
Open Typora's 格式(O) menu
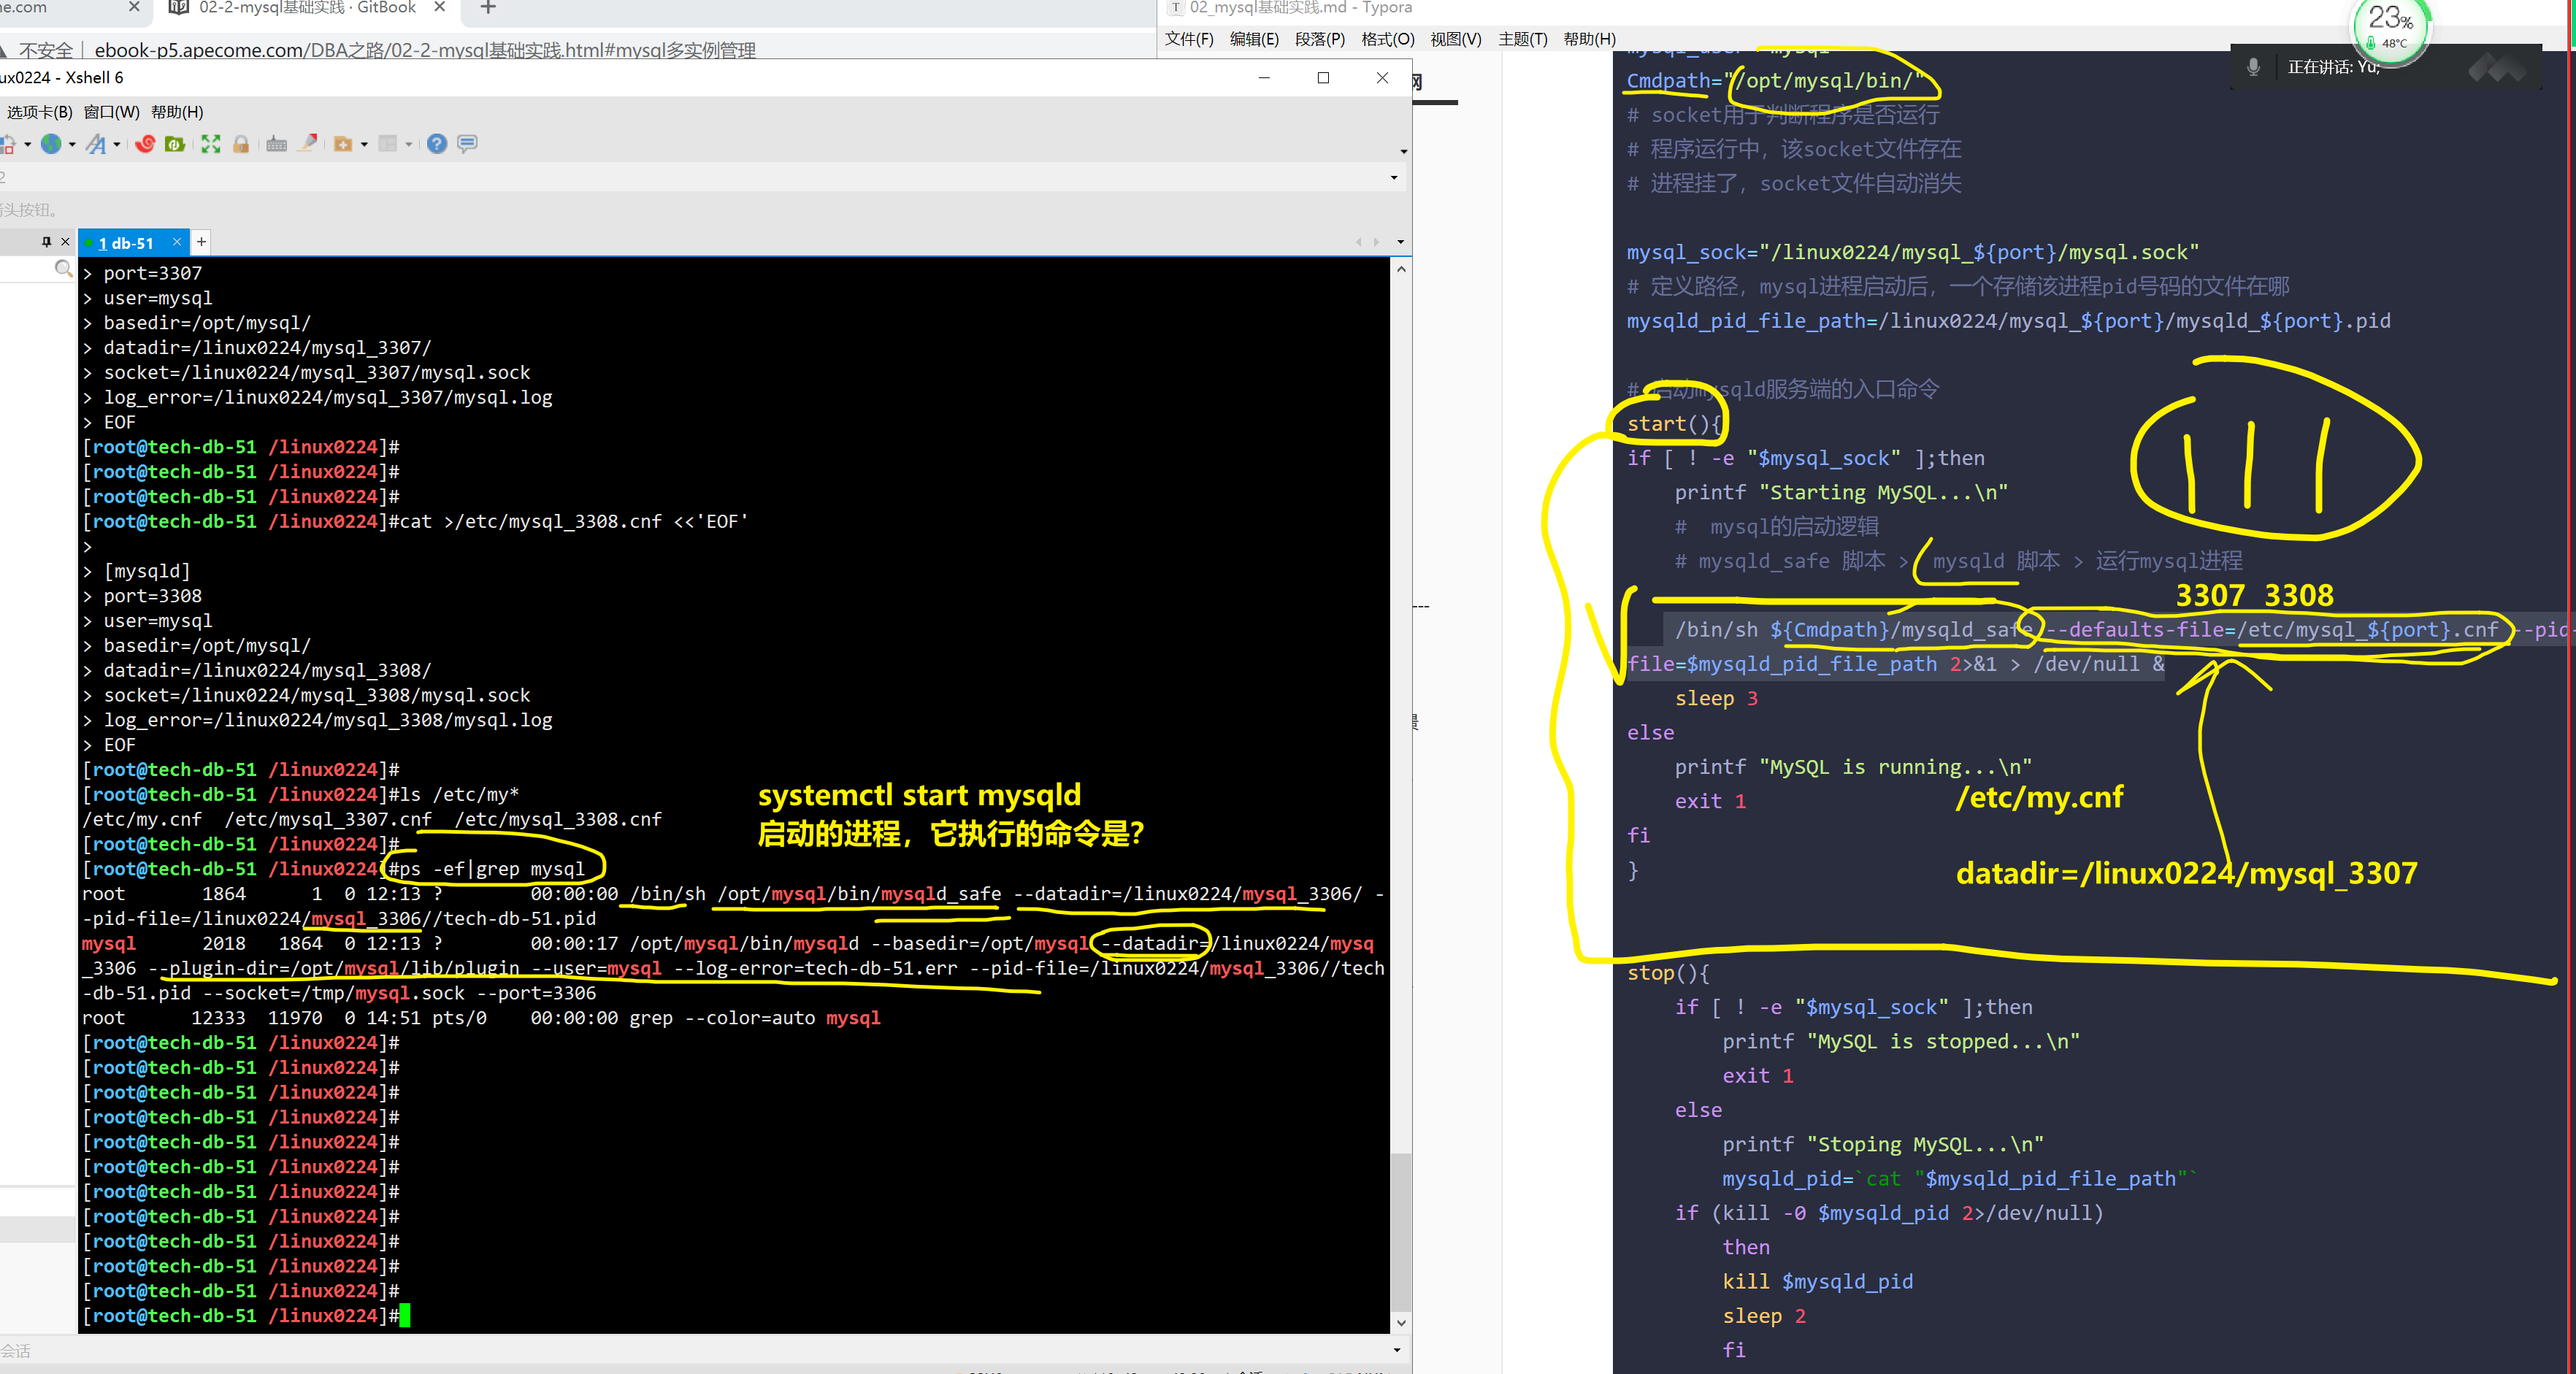pyautogui.click(x=1388, y=39)
